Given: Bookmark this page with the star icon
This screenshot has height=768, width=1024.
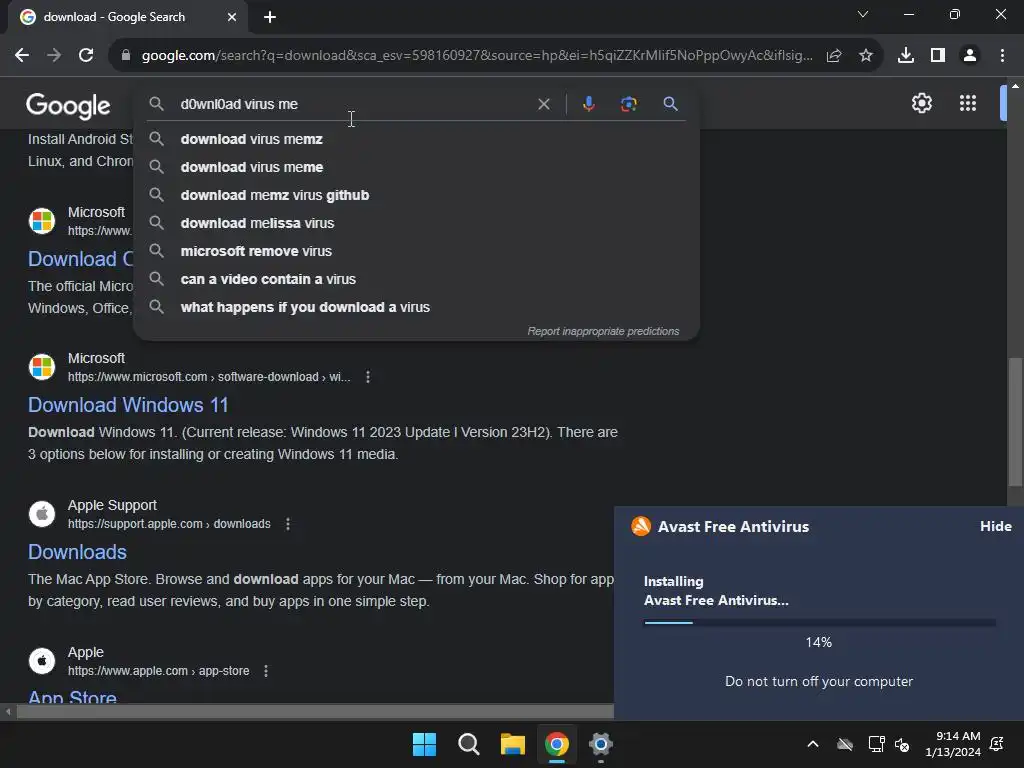Looking at the screenshot, I should pos(866,56).
